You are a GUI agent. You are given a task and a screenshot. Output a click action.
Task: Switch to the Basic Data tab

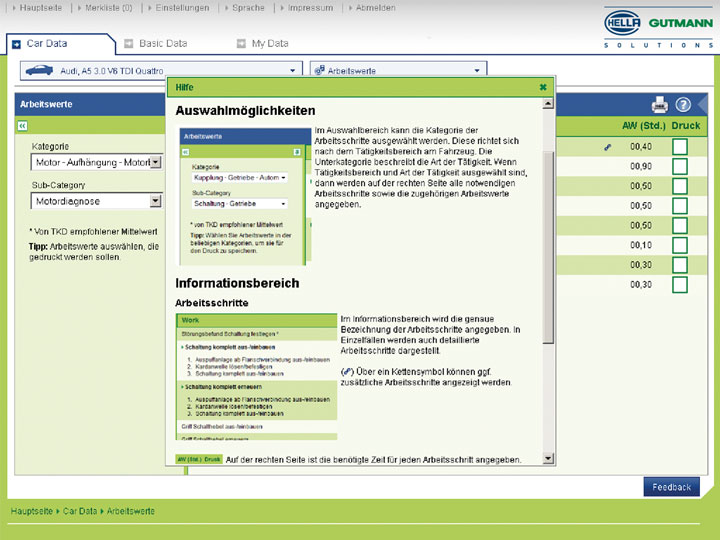tap(162, 44)
